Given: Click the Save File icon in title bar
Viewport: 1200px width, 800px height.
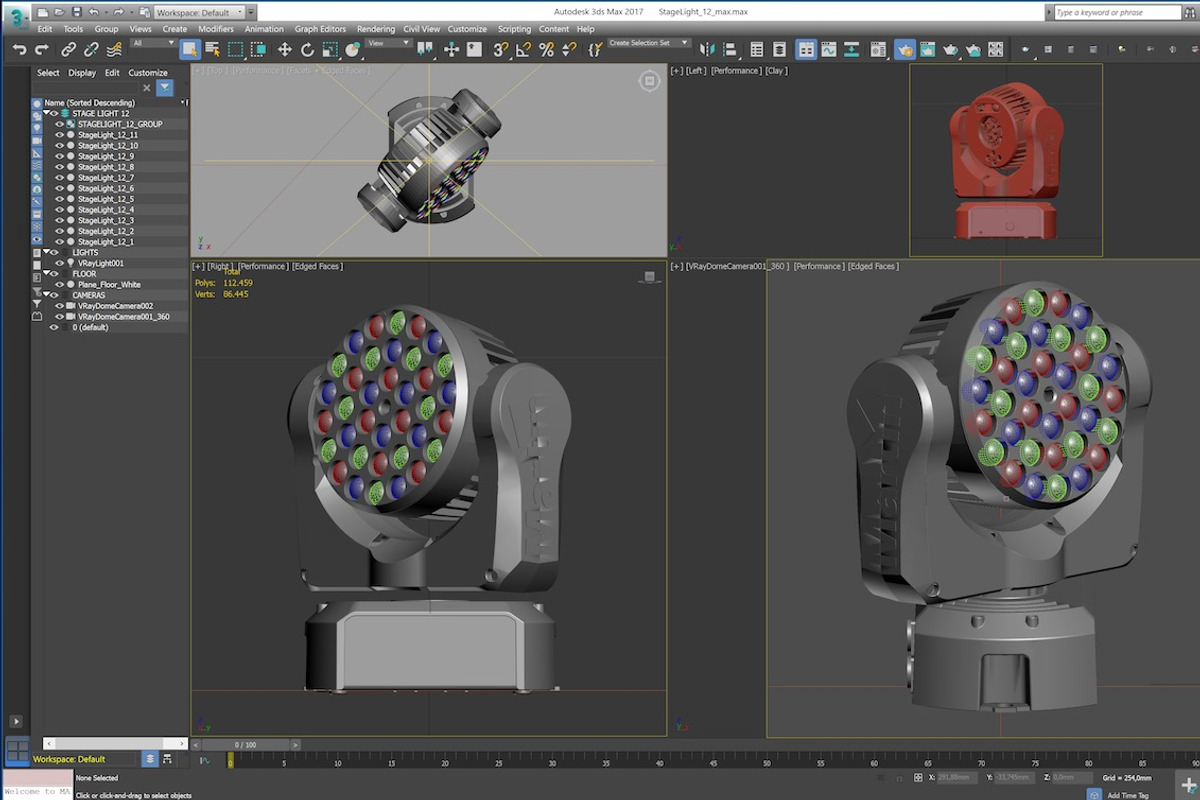Looking at the screenshot, I should pos(78,13).
